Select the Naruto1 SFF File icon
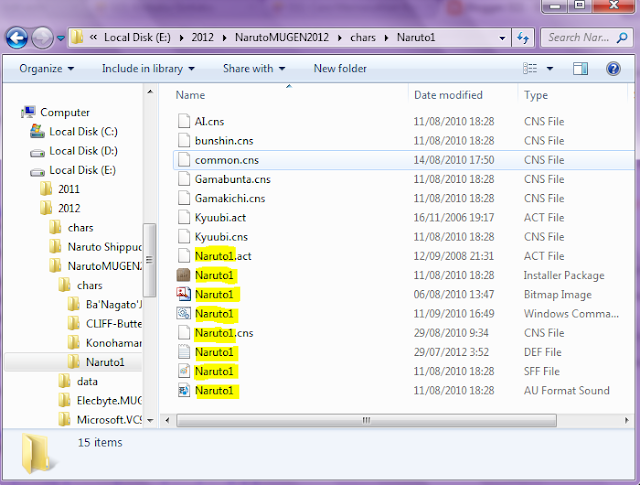 click(184, 371)
